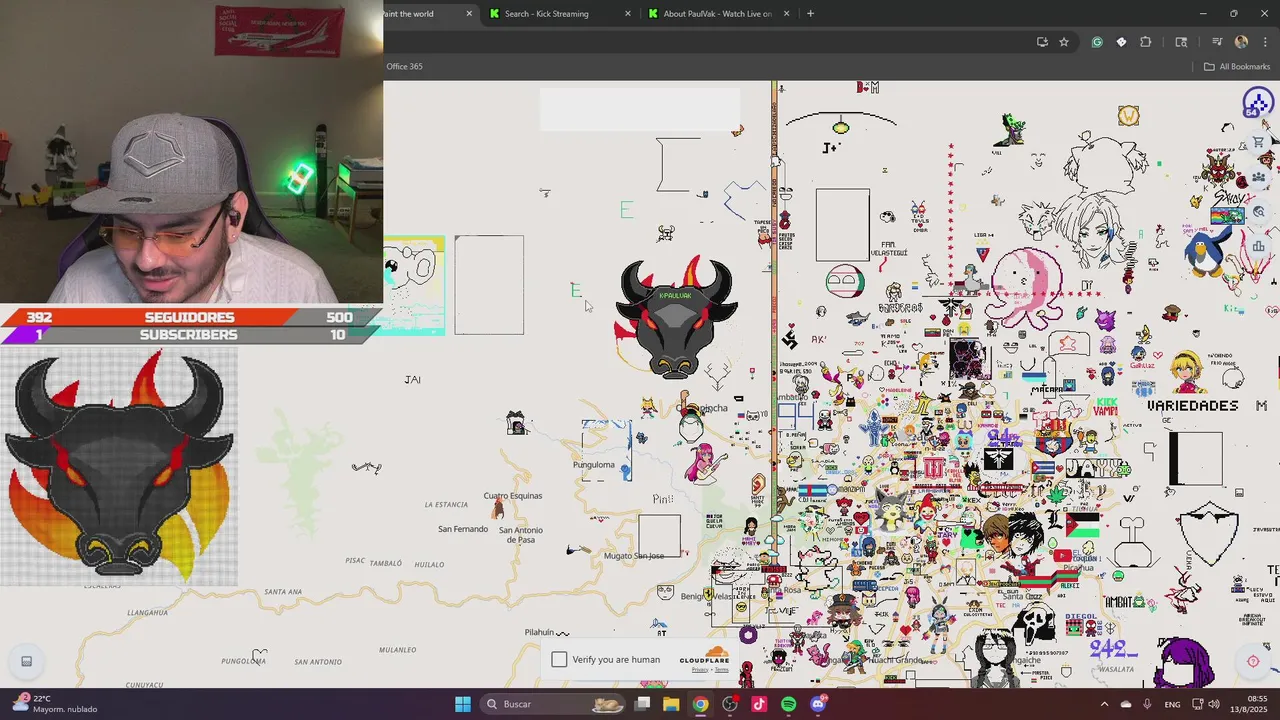The height and width of the screenshot is (720, 1280).
Task: Click the San Fernando map label
Action: [x=463, y=529]
